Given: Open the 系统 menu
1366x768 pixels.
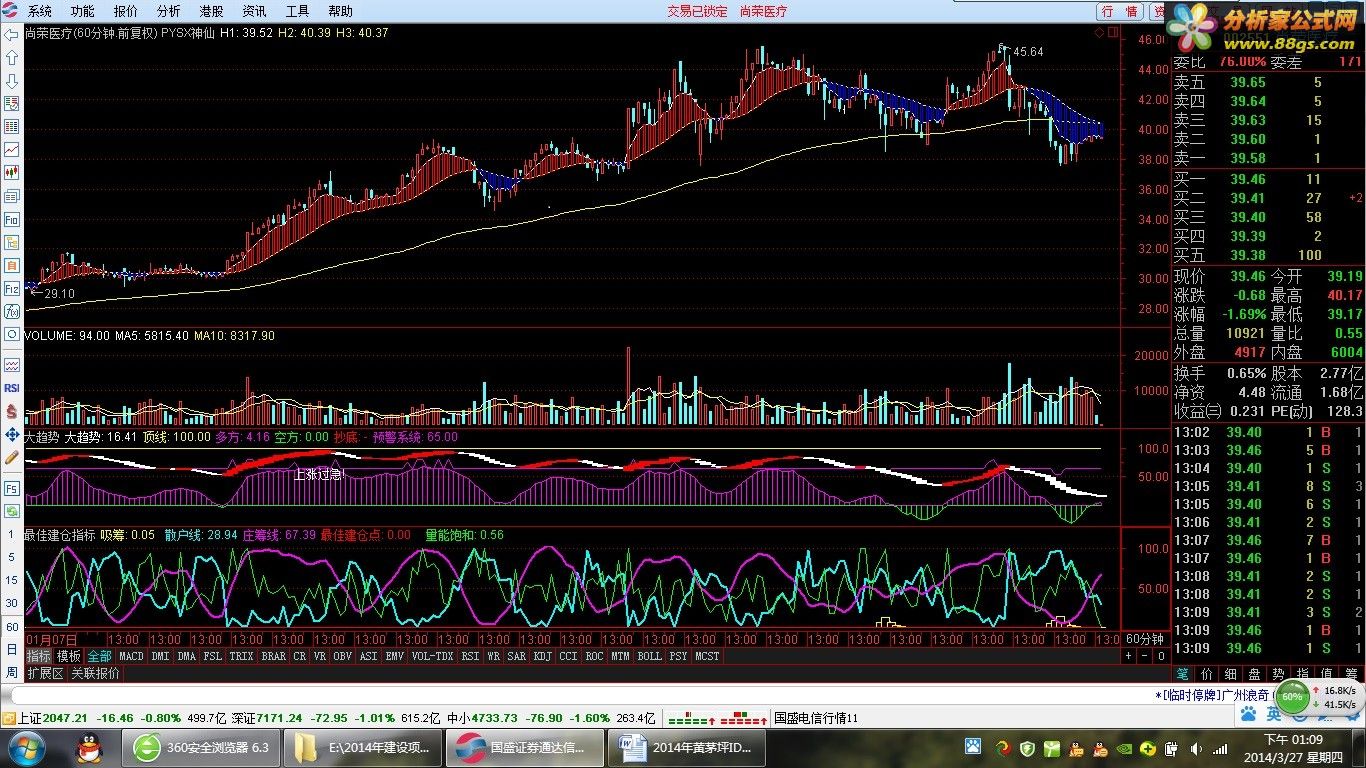Looking at the screenshot, I should [x=40, y=11].
